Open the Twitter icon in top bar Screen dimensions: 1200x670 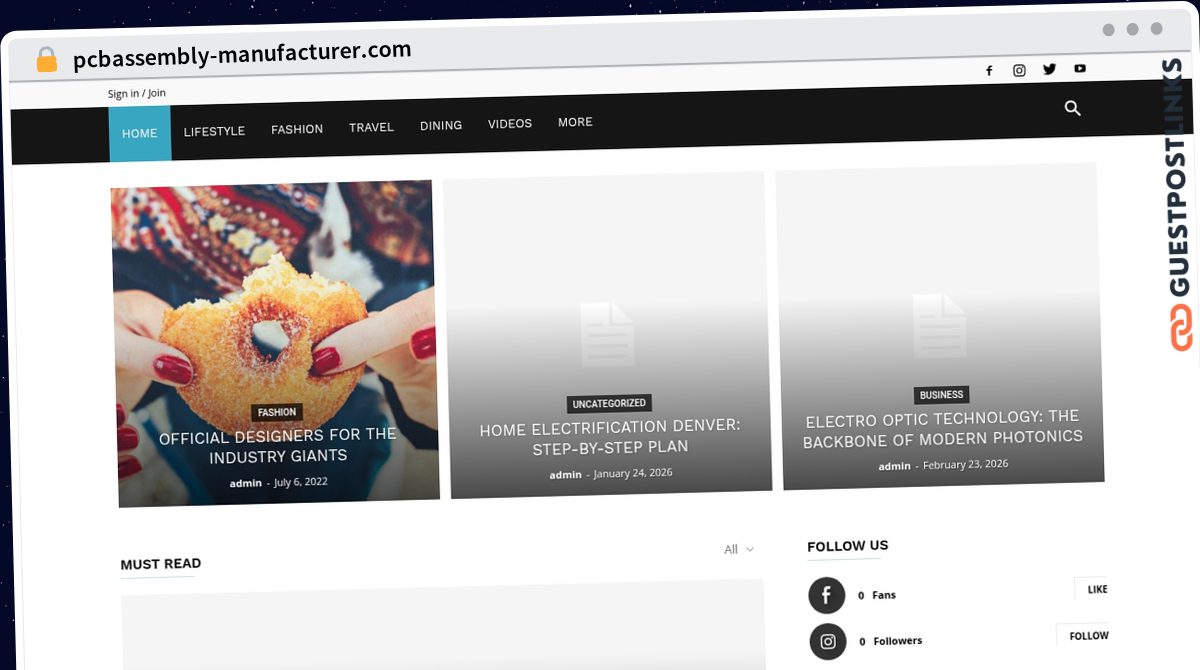pos(1049,69)
